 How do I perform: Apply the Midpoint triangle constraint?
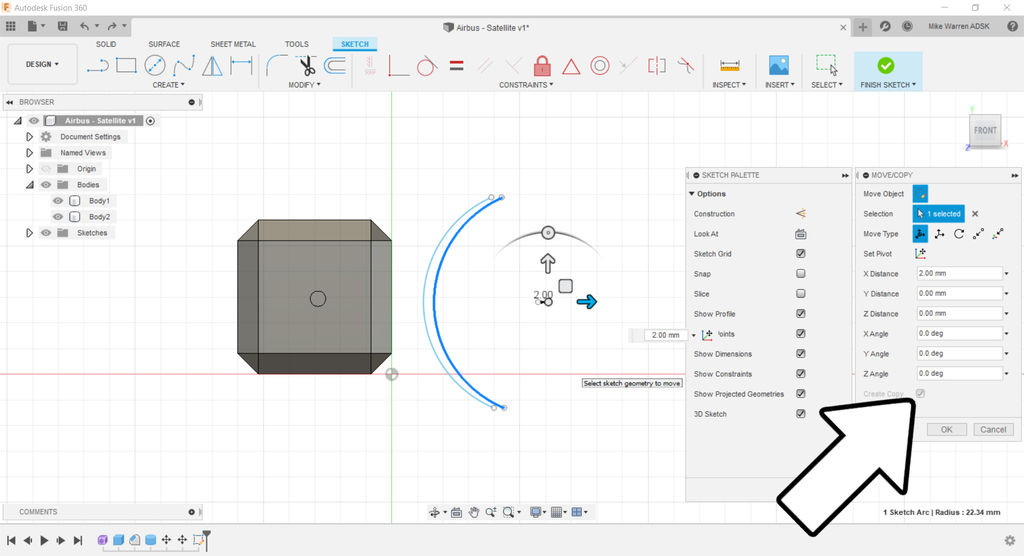point(571,66)
